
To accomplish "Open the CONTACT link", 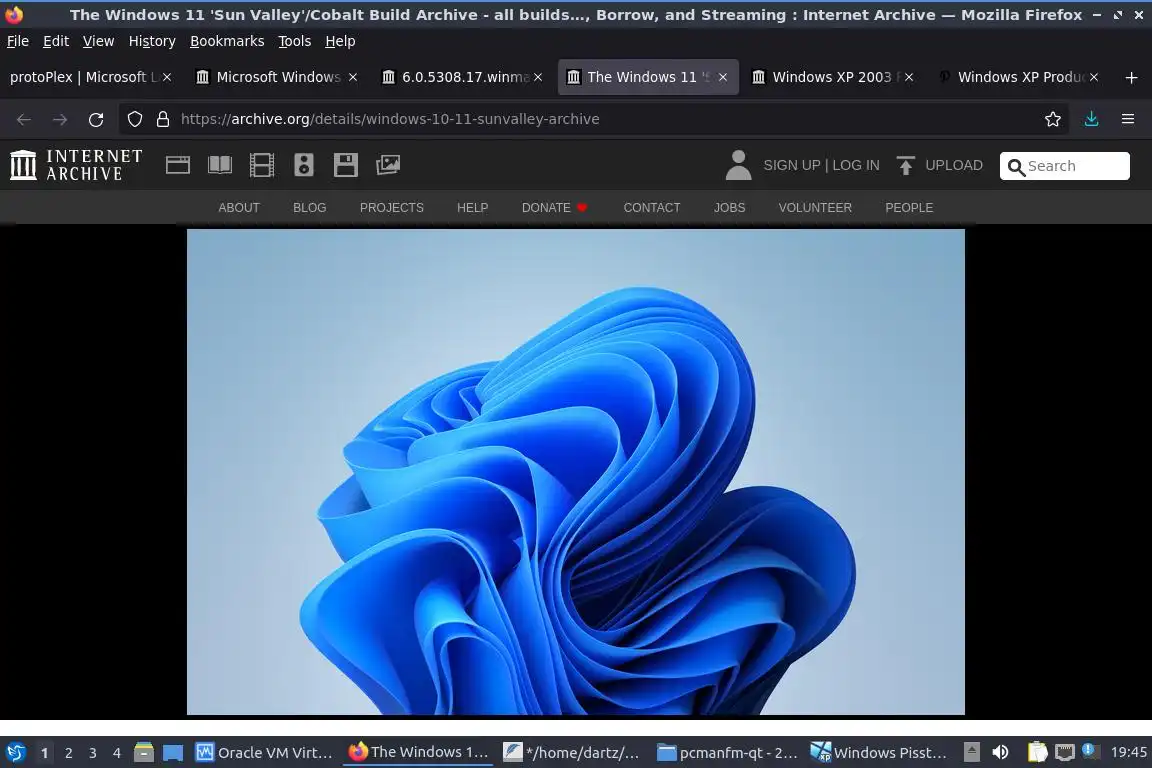I will [x=652, y=208].
